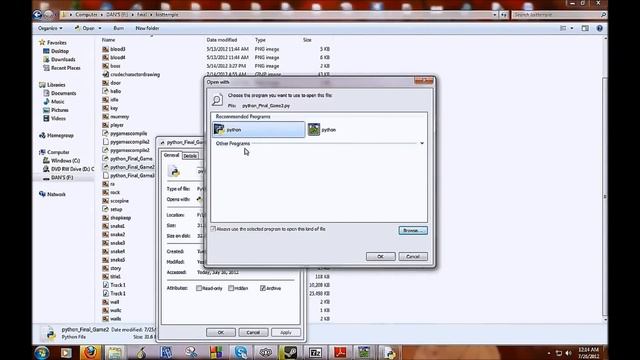Select the shopkeep file in list
The height and width of the screenshot is (360, 640).
pyautogui.click(x=120, y=218)
